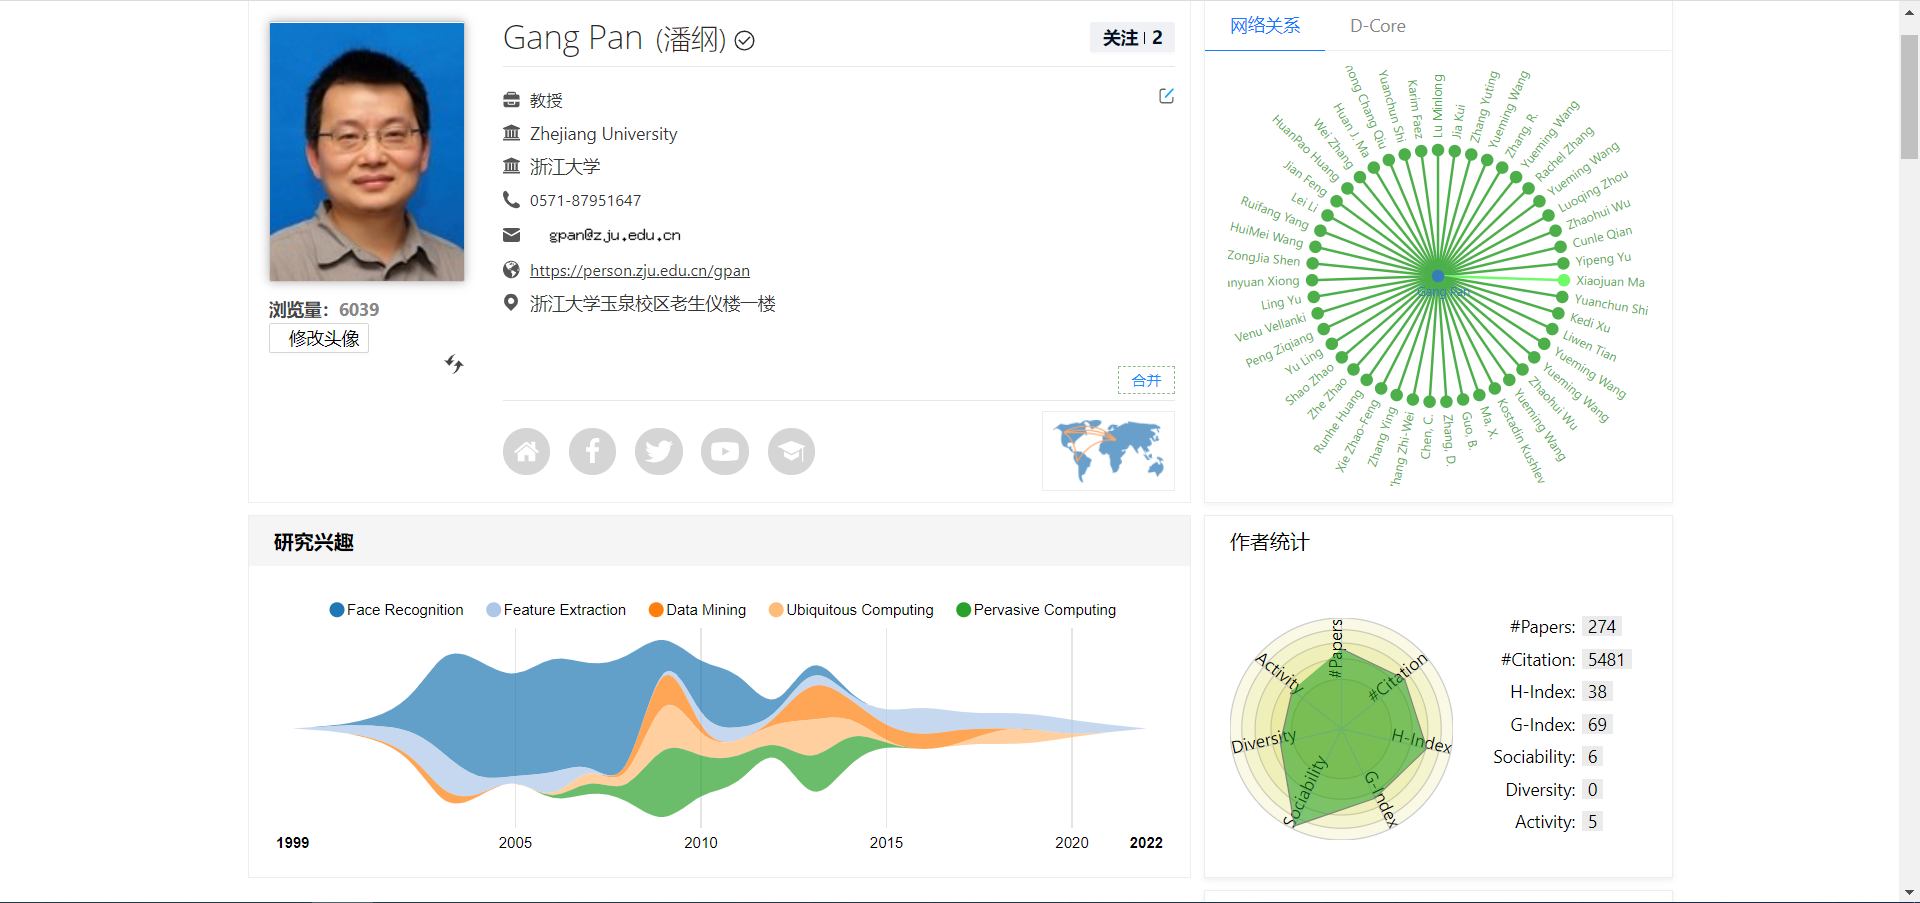This screenshot has width=1920, height=903.
Task: Open the Facebook profile icon
Action: [592, 451]
